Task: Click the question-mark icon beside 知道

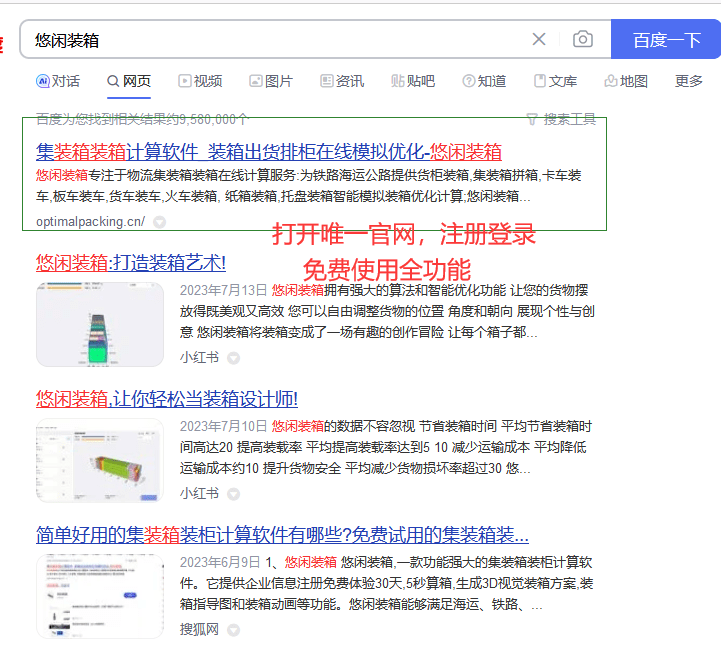Action: pos(469,81)
